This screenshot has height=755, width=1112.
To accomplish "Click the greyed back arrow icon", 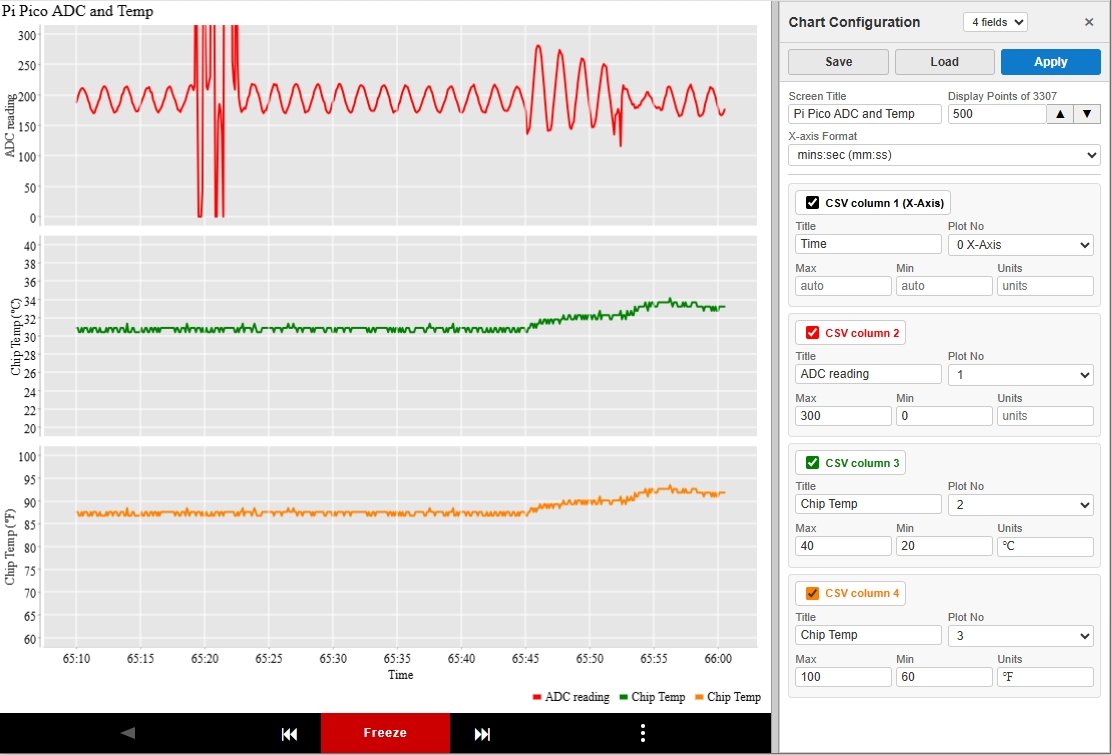I will (x=128, y=733).
